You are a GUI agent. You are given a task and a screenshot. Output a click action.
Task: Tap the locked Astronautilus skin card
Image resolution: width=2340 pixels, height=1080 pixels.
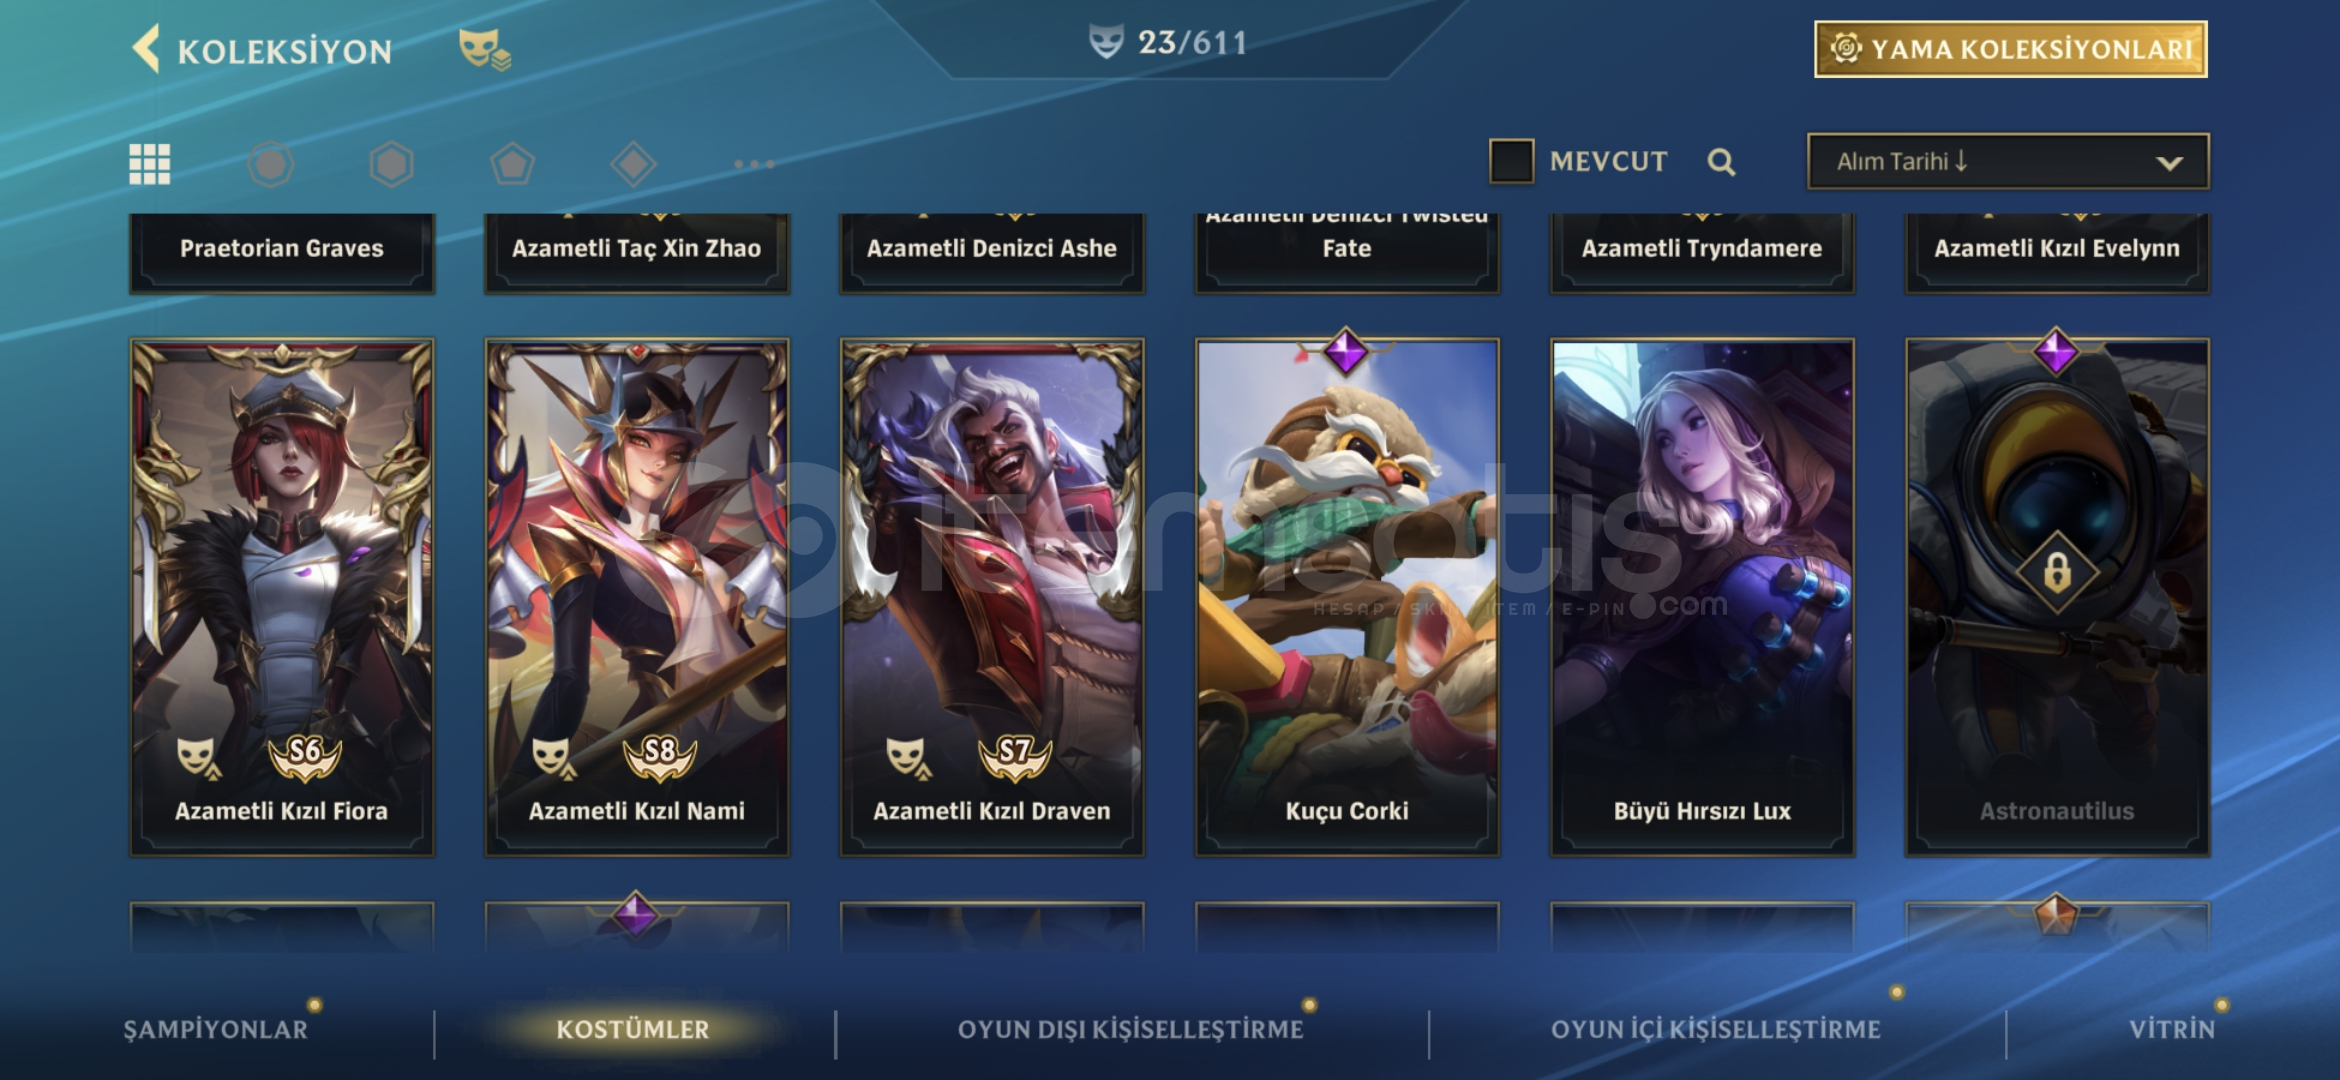coord(2057,597)
